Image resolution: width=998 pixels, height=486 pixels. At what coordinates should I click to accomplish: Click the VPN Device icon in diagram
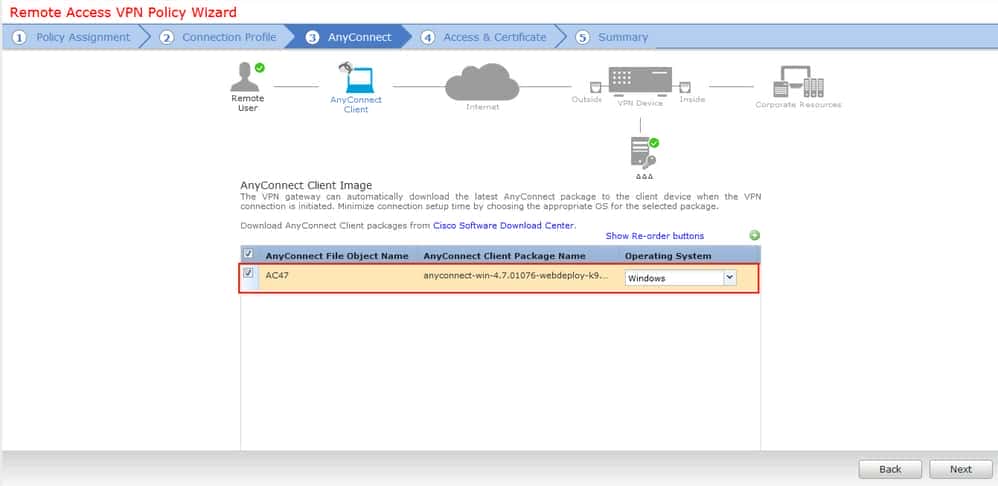640,81
